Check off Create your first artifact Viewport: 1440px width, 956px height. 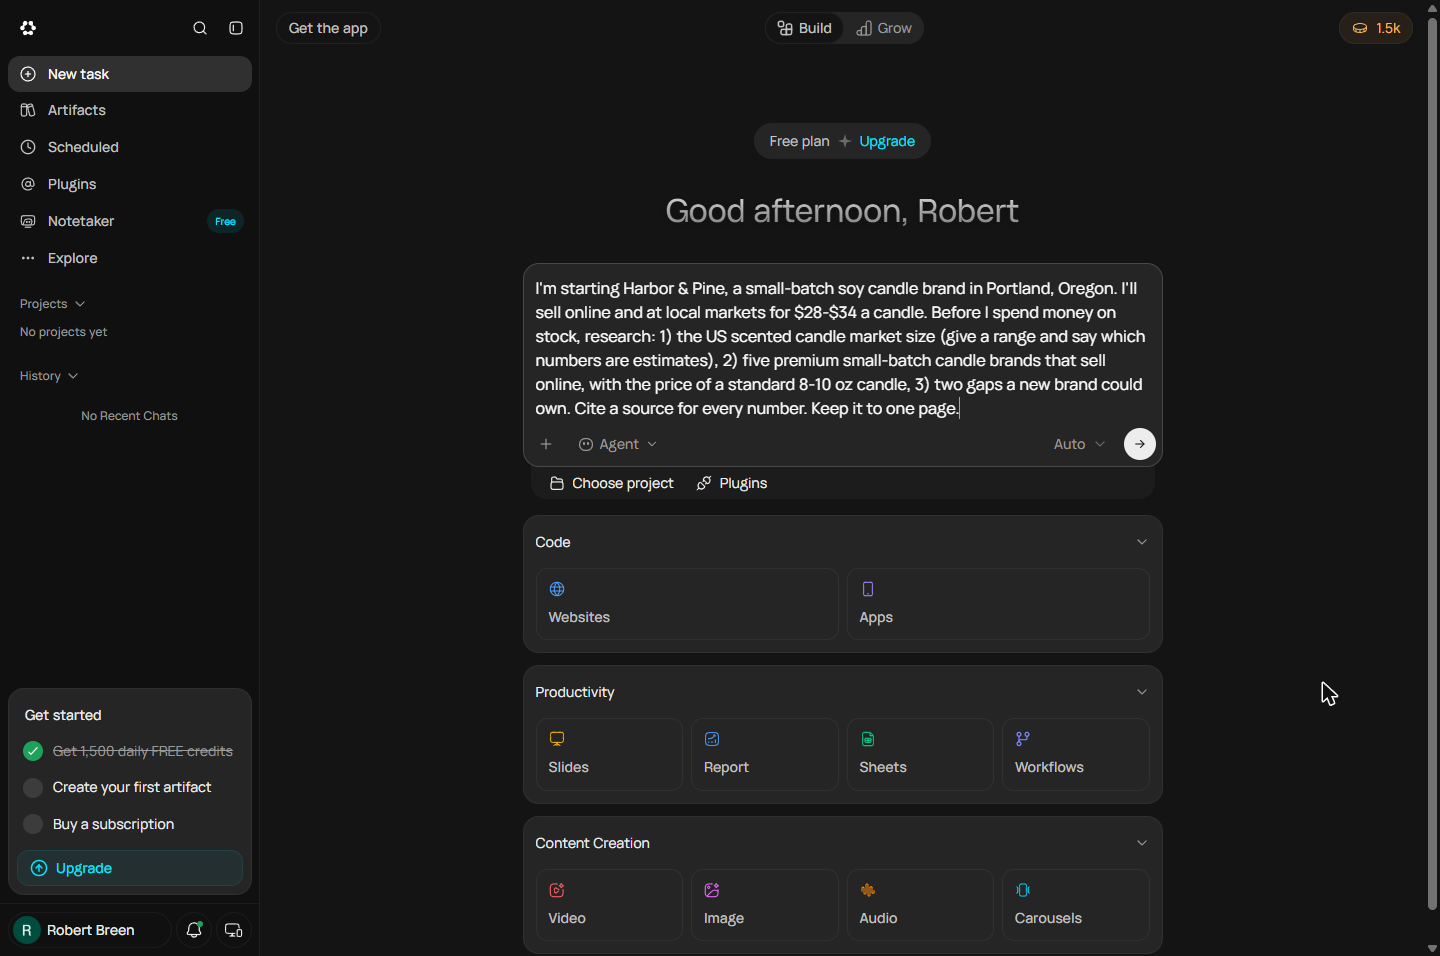tap(33, 788)
